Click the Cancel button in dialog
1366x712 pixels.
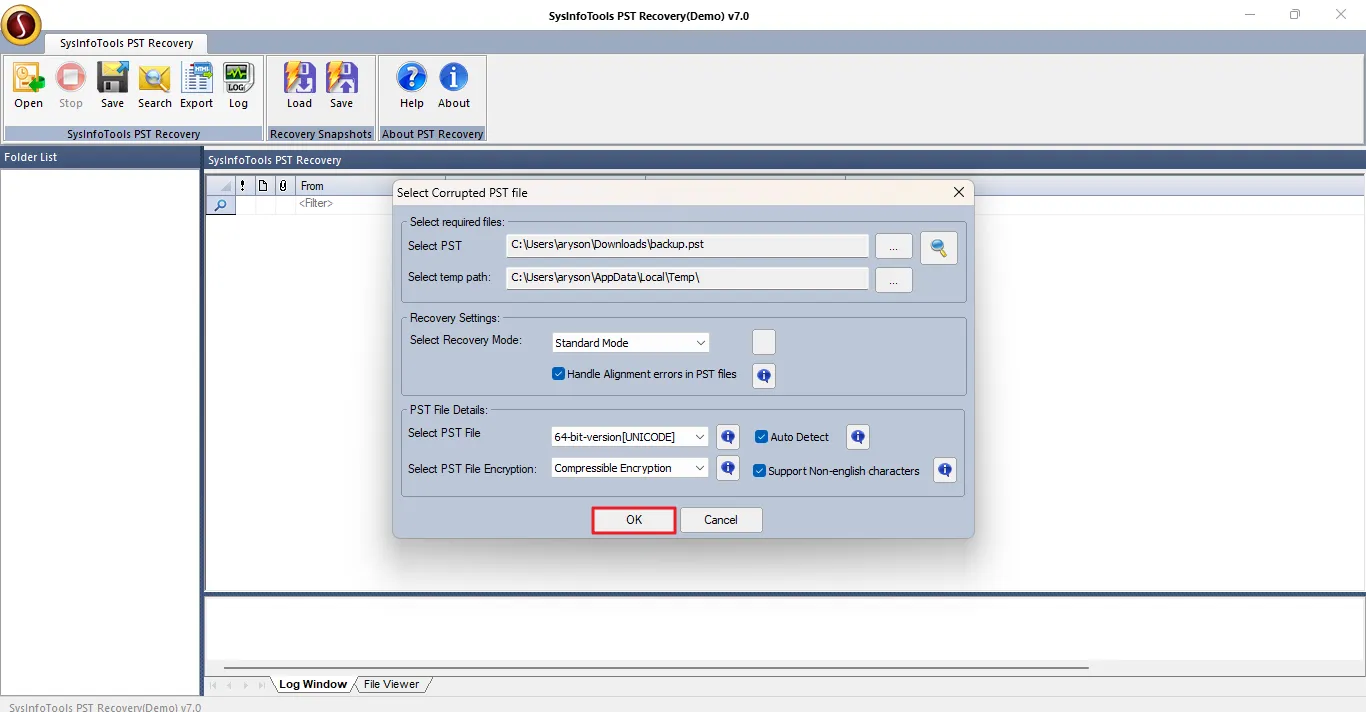tap(721, 520)
